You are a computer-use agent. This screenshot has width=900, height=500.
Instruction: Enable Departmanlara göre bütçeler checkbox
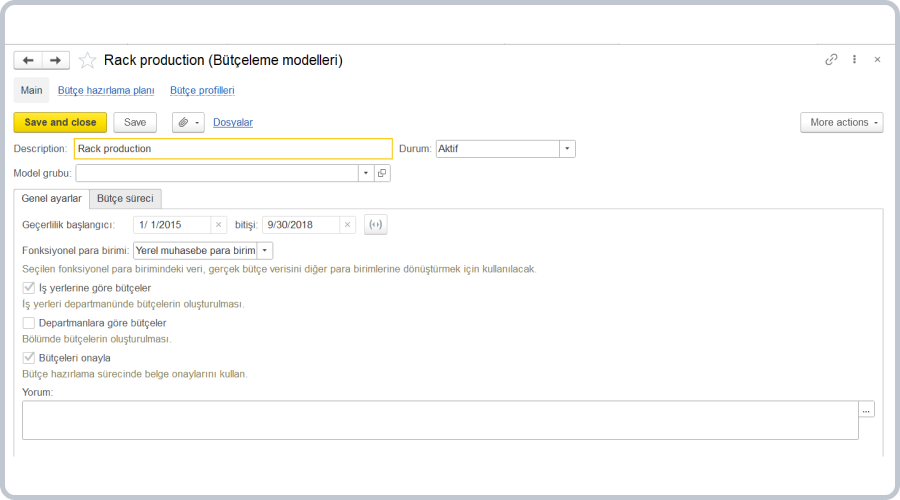click(x=28, y=323)
